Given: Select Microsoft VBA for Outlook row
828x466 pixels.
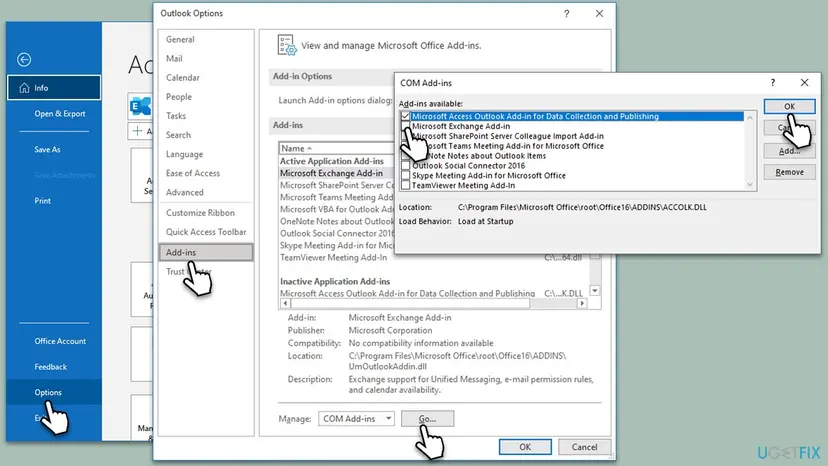Looking at the screenshot, I should click(x=336, y=209).
